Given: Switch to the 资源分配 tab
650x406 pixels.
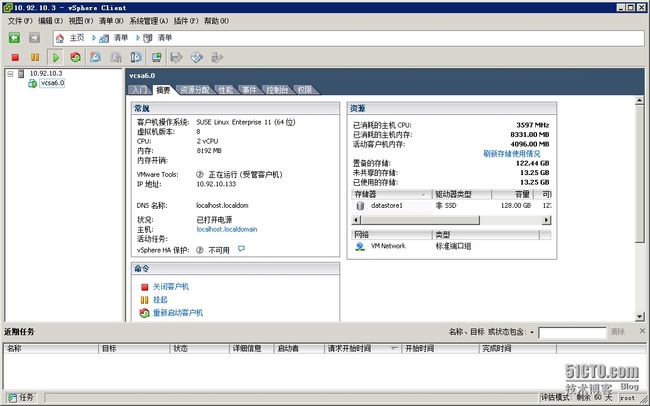Looking at the screenshot, I should pos(195,90).
